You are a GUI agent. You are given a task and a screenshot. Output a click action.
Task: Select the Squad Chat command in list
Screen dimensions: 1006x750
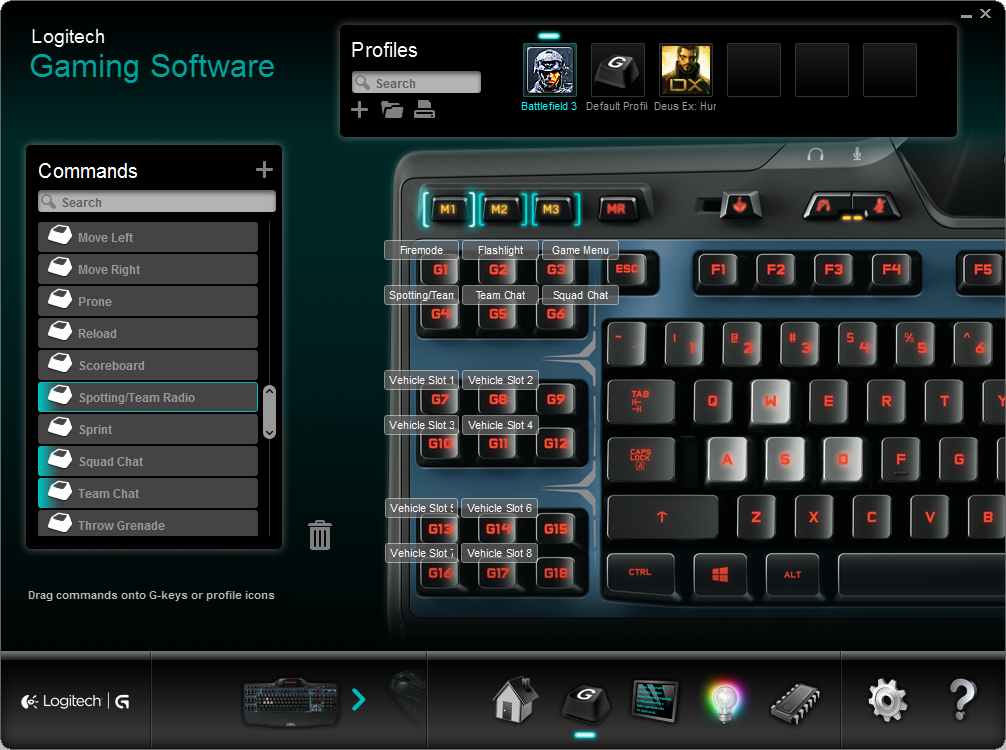(x=148, y=461)
